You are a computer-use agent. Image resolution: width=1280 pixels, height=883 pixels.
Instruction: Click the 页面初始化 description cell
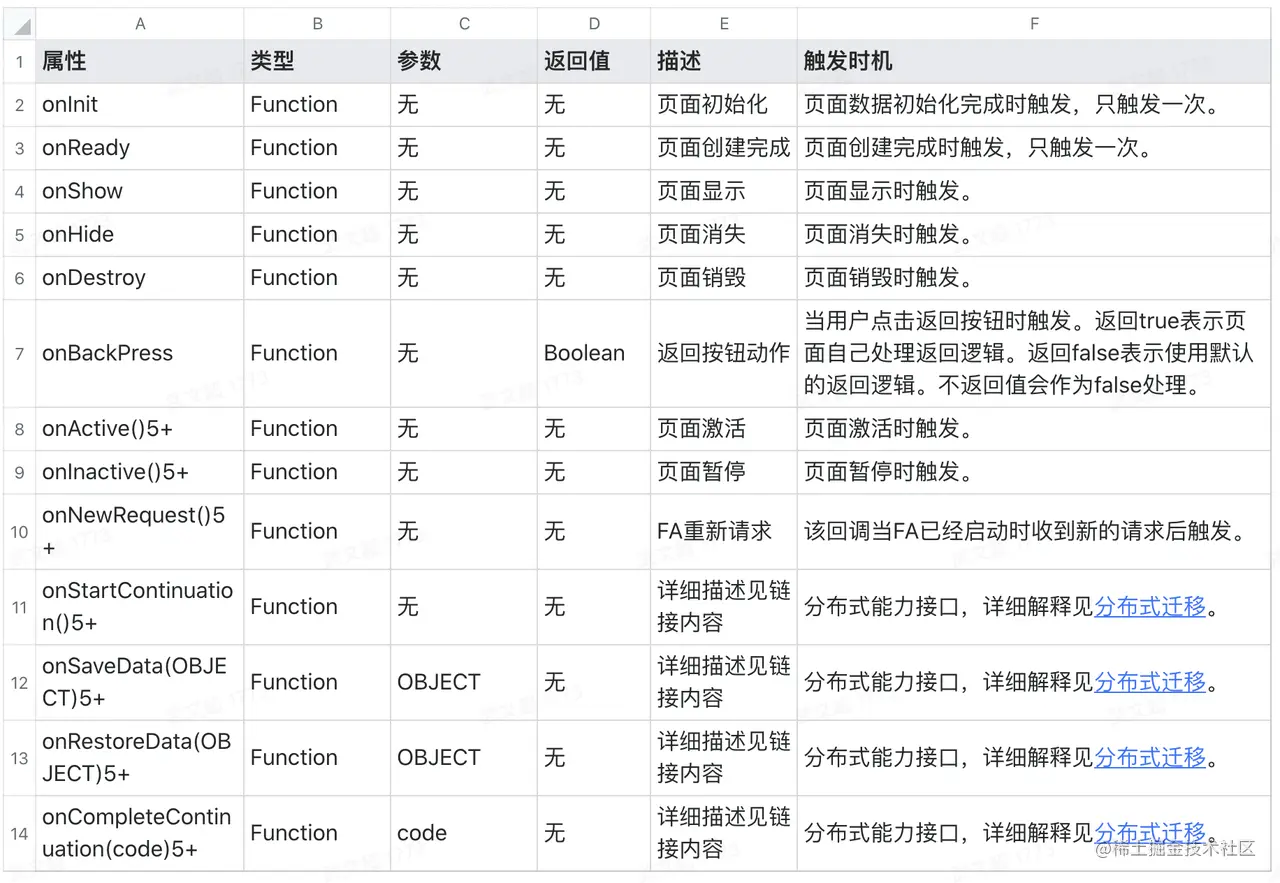724,105
